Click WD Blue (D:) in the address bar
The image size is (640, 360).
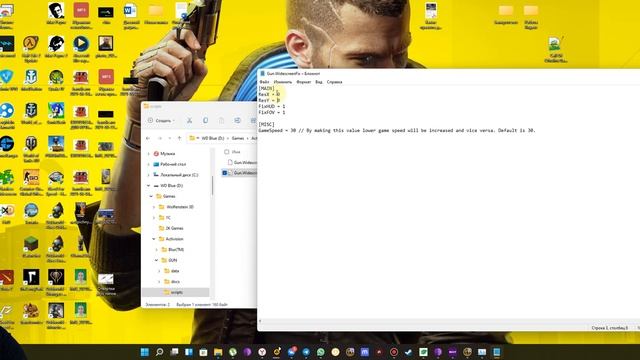tap(213, 138)
